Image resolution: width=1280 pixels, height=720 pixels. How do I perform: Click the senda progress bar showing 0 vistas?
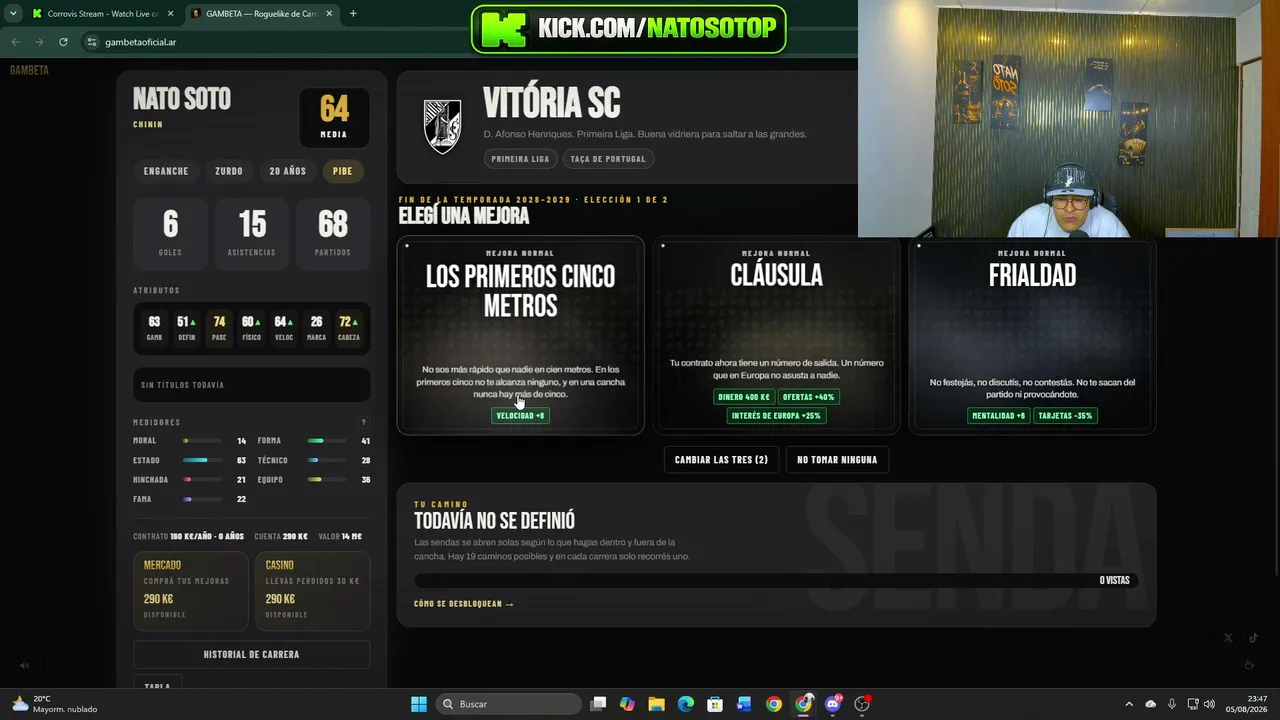click(x=777, y=580)
